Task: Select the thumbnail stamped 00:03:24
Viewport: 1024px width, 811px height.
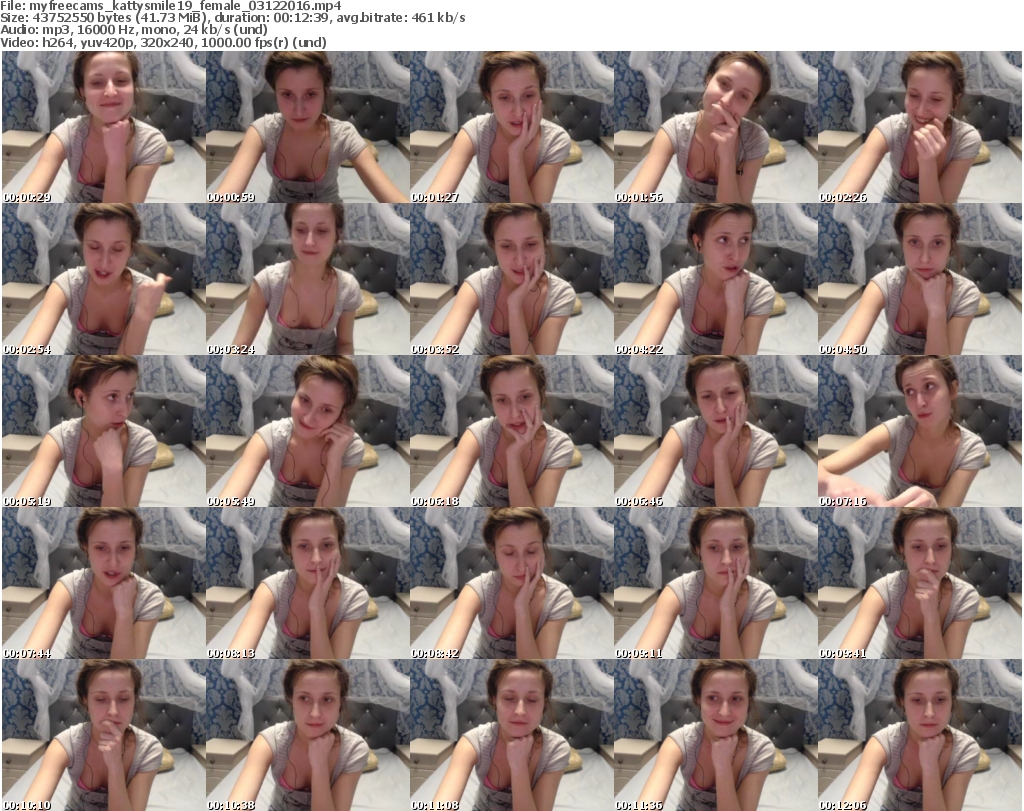Action: point(308,279)
